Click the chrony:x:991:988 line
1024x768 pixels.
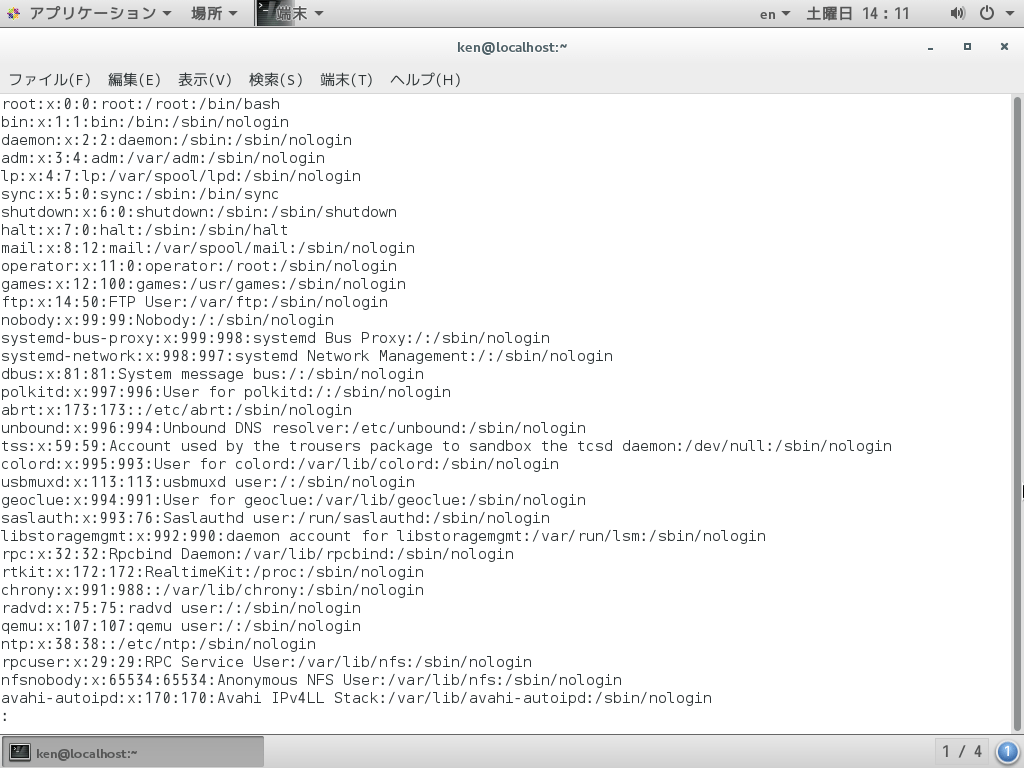213,590
